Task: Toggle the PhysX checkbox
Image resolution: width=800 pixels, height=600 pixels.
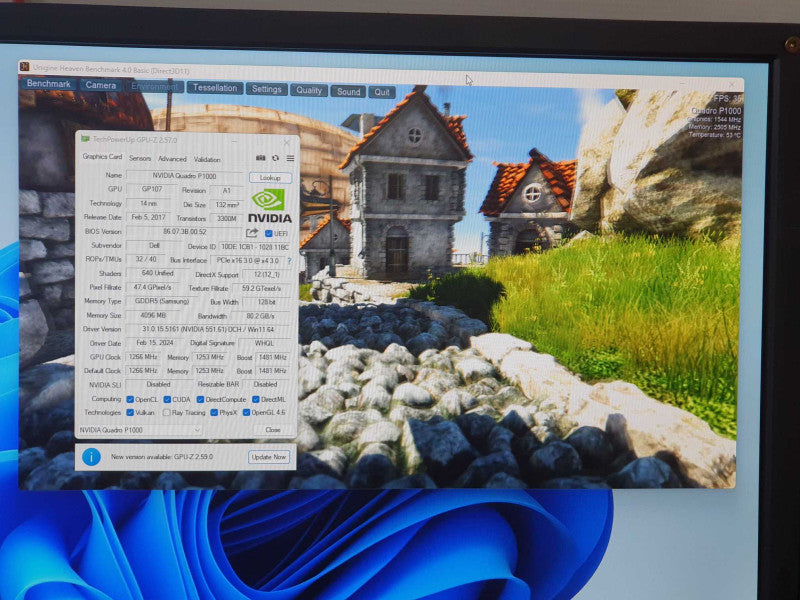Action: click(214, 412)
